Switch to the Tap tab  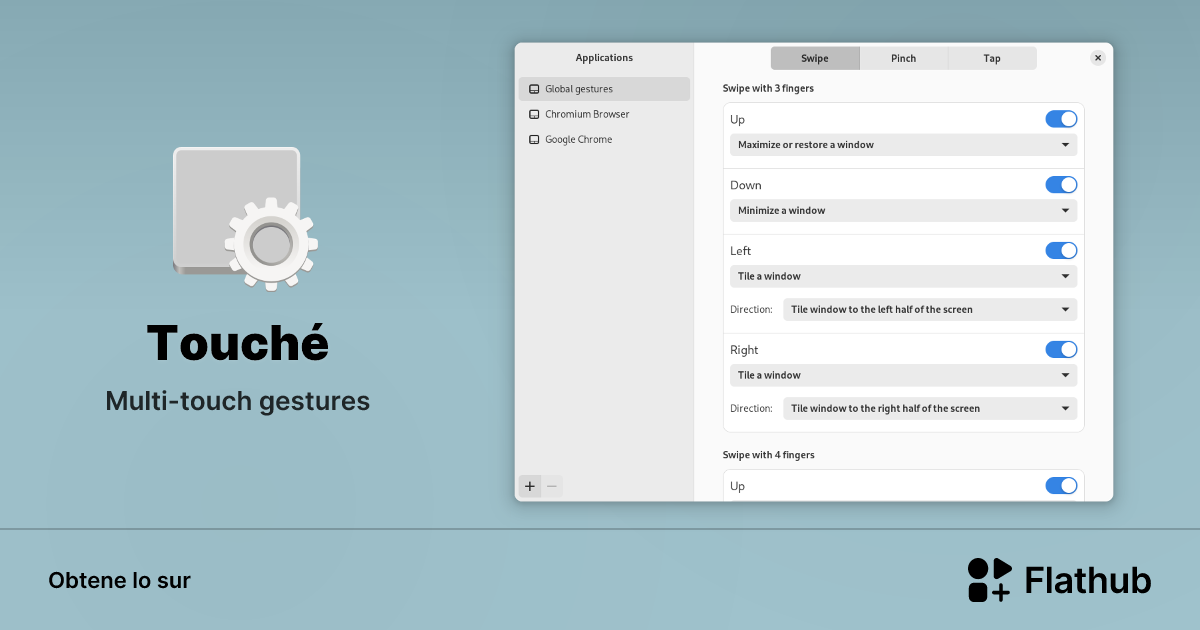pos(991,58)
